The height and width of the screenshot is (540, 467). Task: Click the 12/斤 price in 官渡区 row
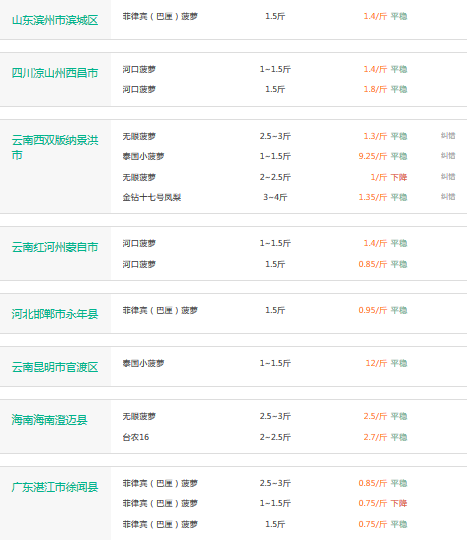click(x=376, y=363)
